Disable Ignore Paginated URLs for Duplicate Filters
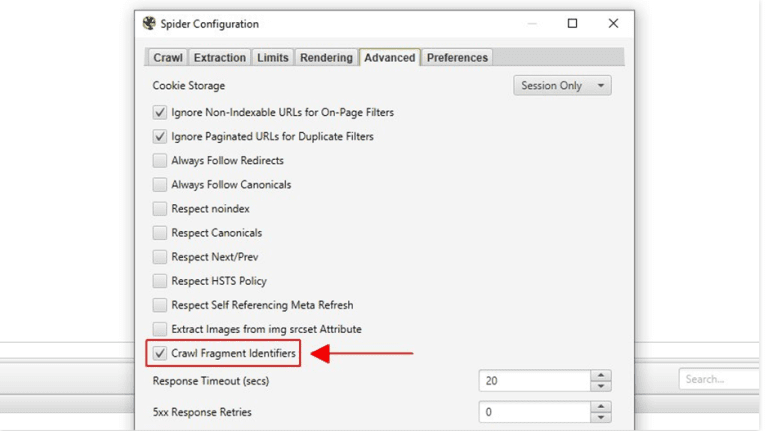The image size is (768, 431). pos(160,137)
